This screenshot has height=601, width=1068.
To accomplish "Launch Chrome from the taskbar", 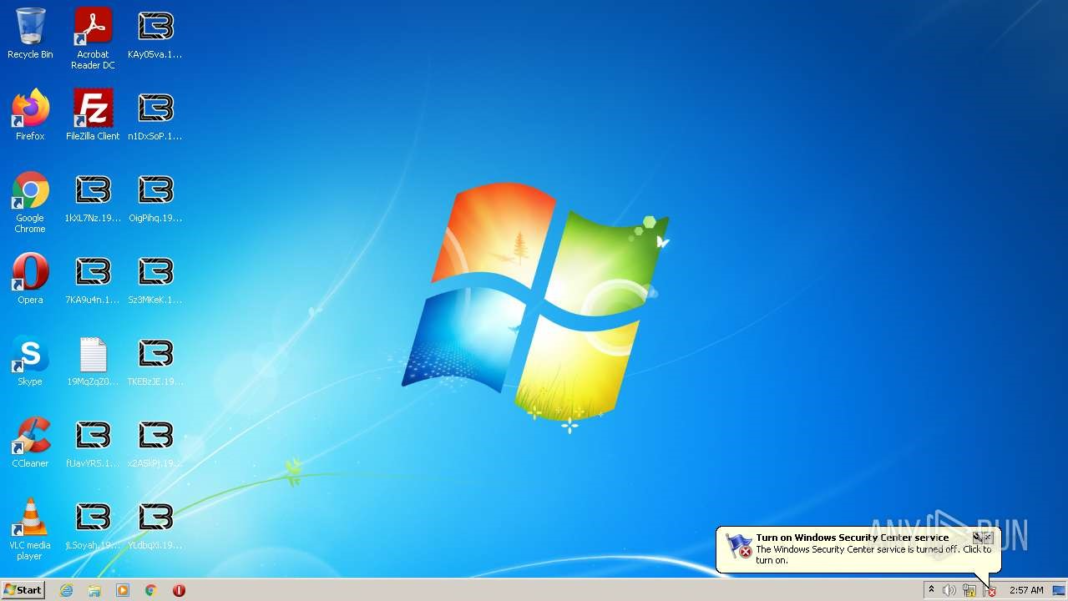I will pyautogui.click(x=151, y=590).
